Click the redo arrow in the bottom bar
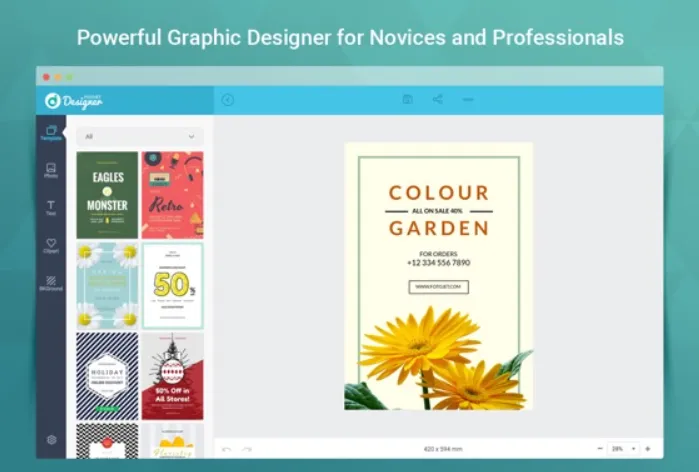 (x=247, y=449)
